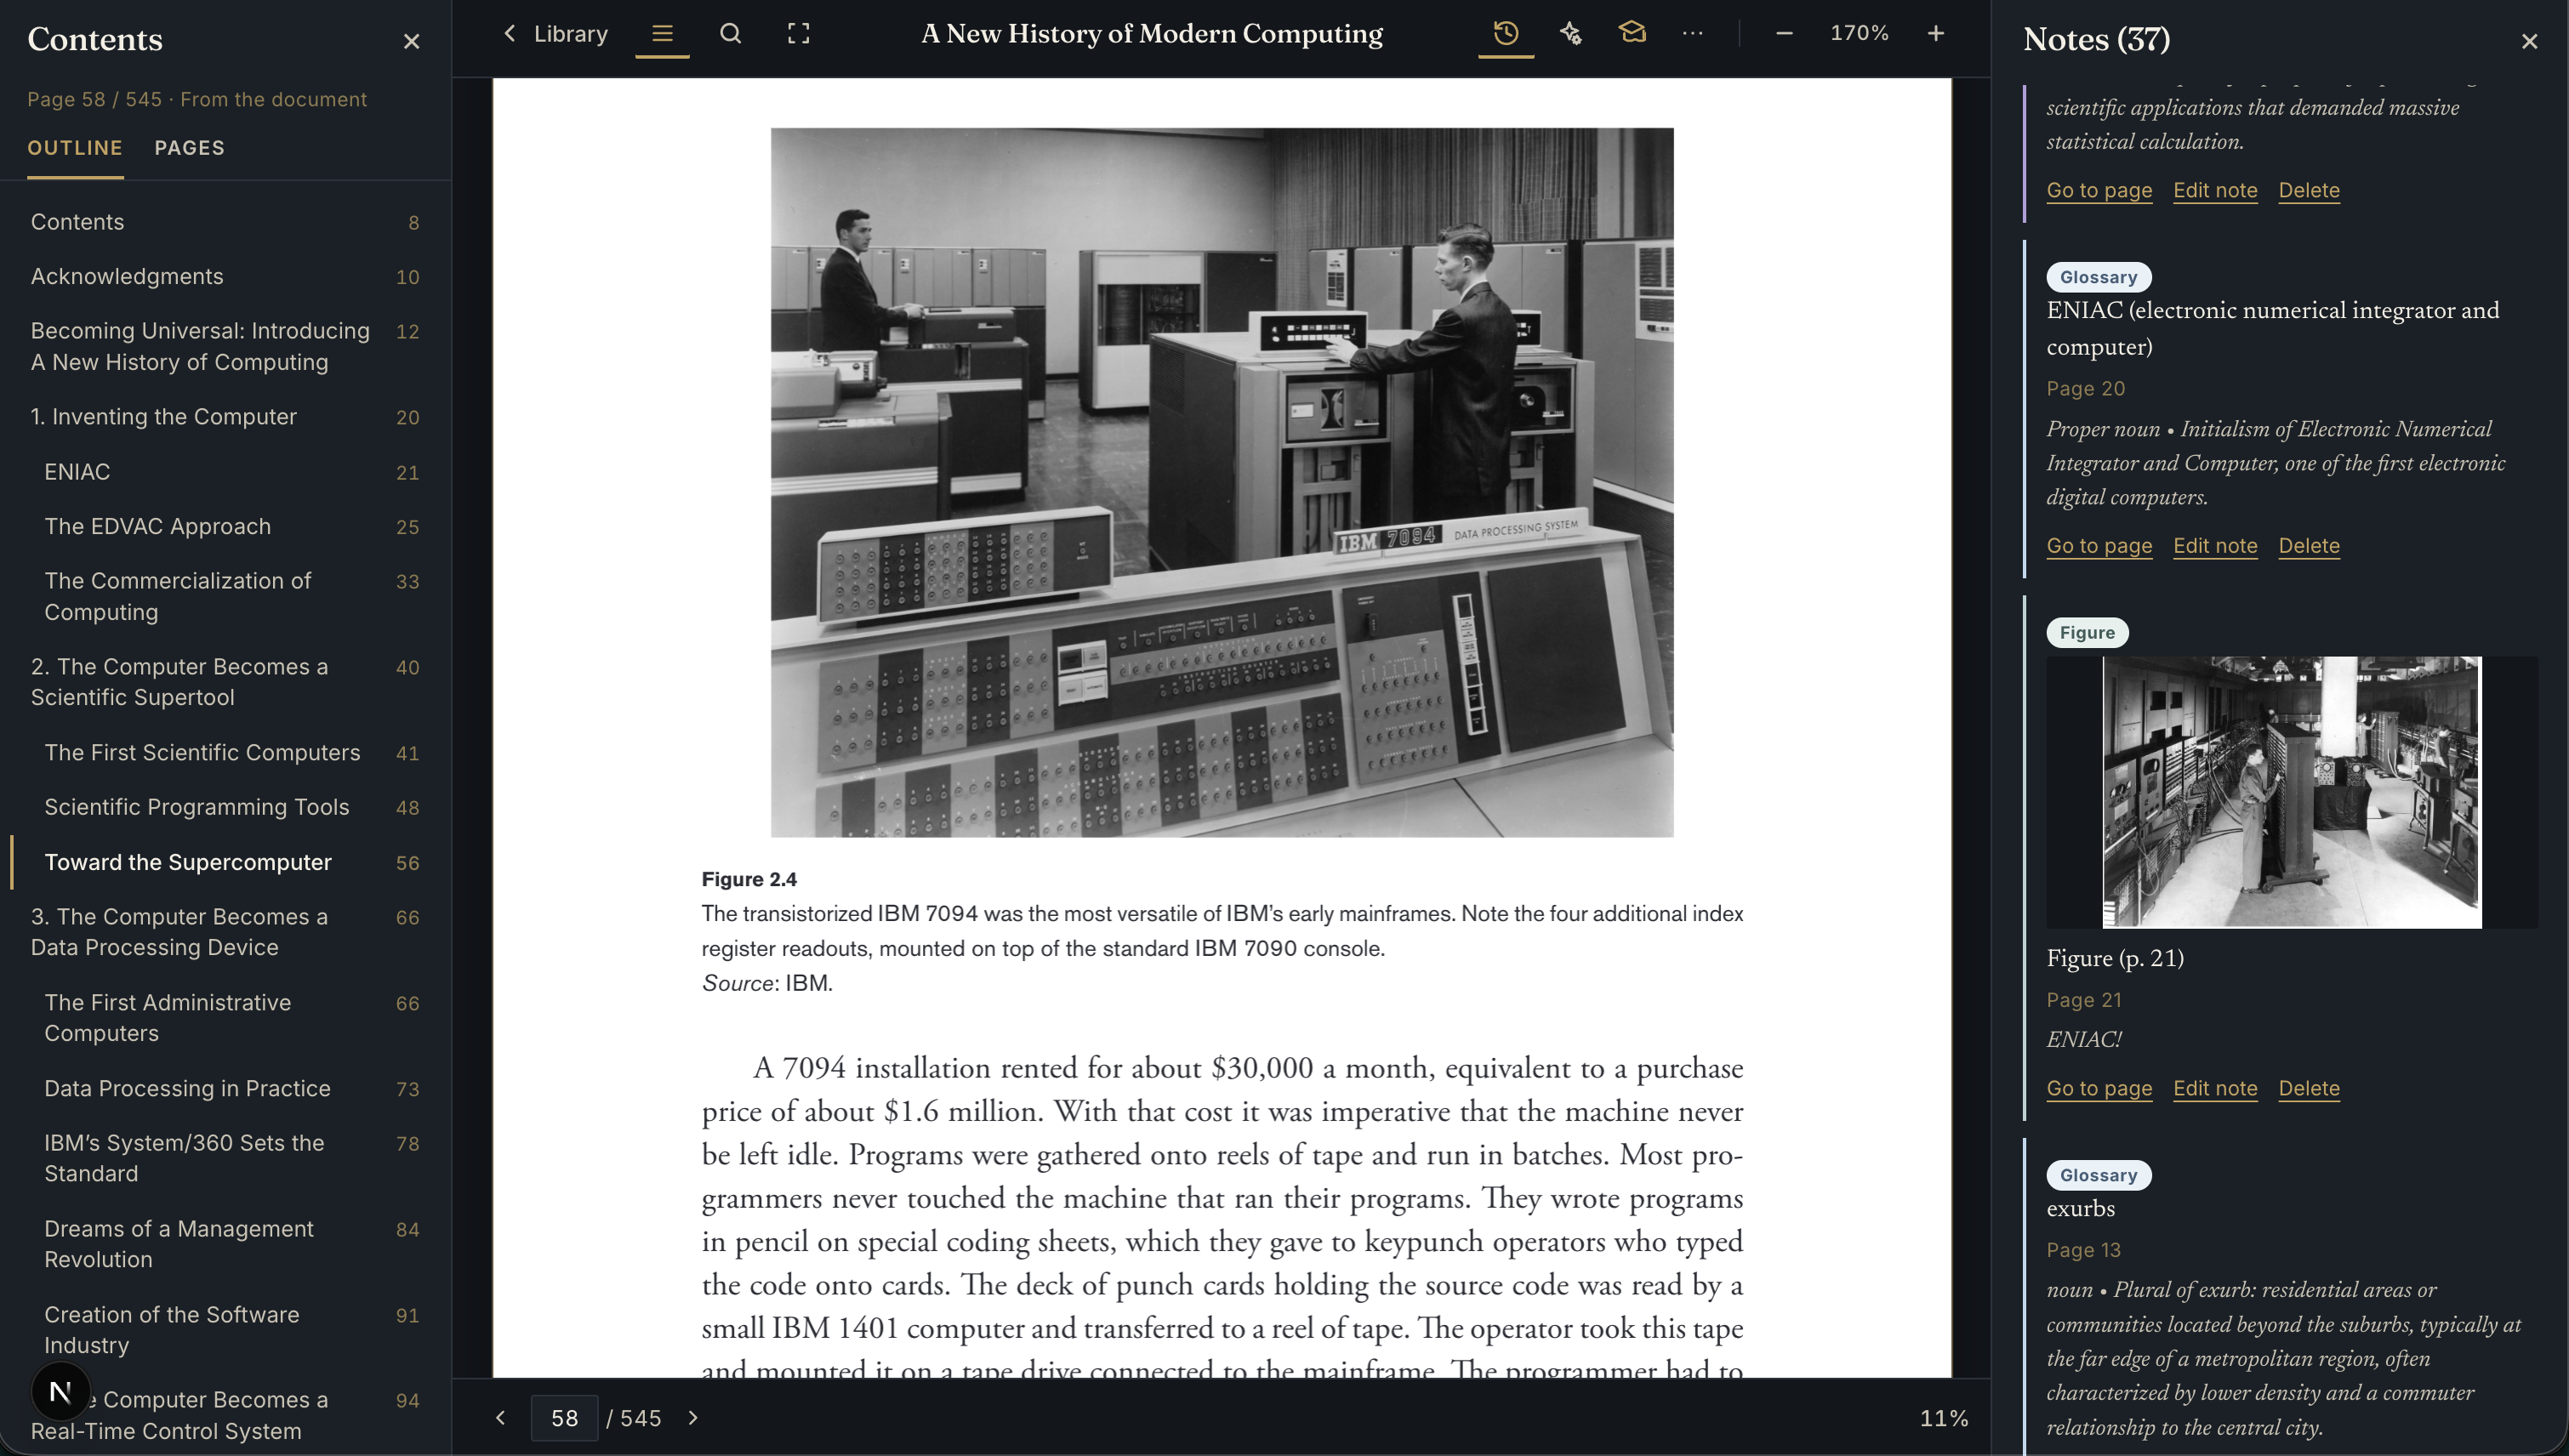Viewport: 2569px width, 1456px height.
Task: Open Data Processing in Practice section
Action: point(225,1088)
